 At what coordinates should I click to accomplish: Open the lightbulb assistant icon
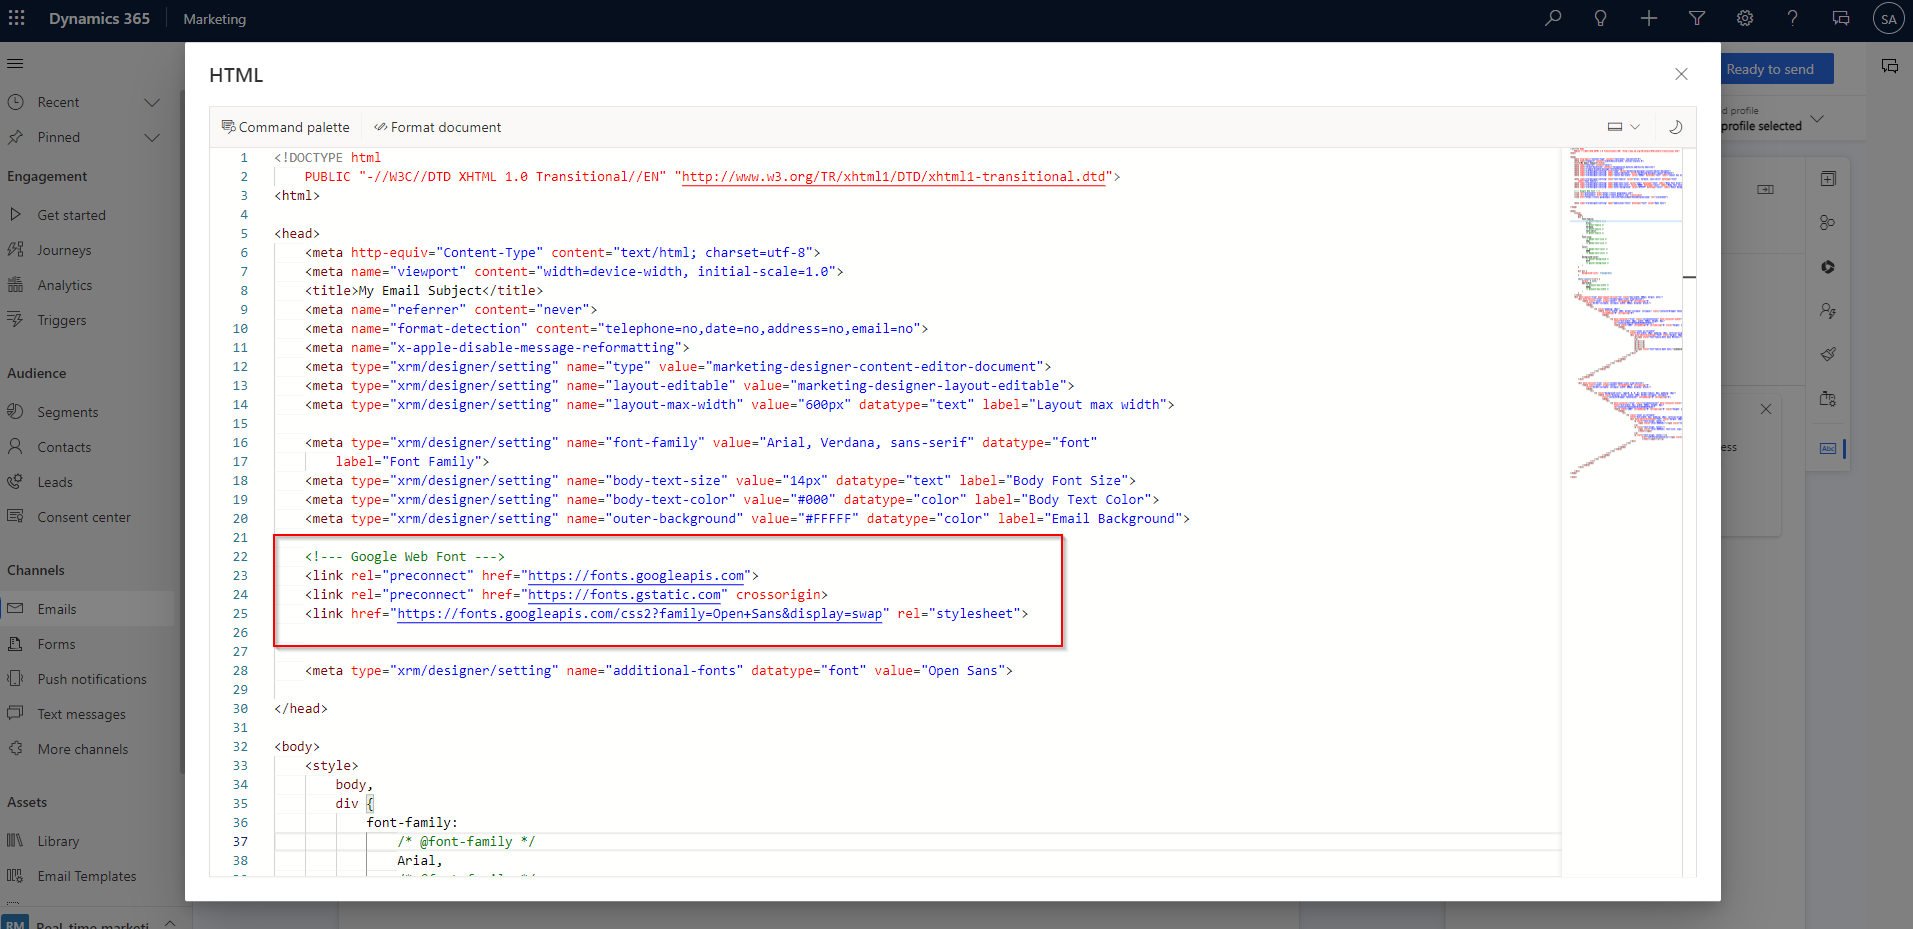pyautogui.click(x=1601, y=18)
